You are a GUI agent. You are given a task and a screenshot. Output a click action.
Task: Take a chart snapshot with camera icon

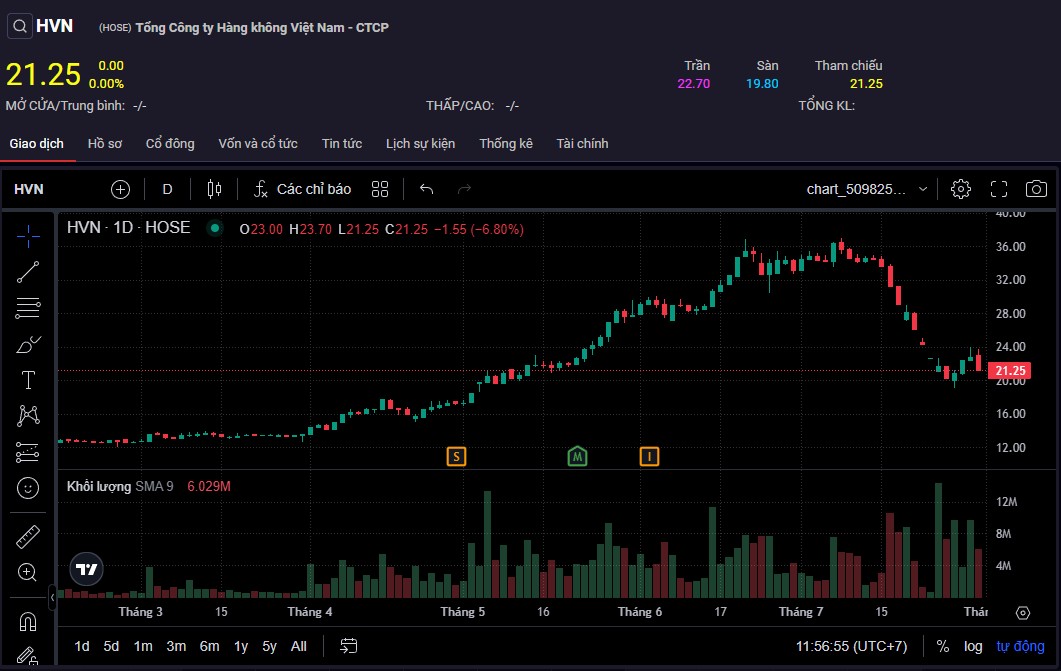tap(1037, 189)
